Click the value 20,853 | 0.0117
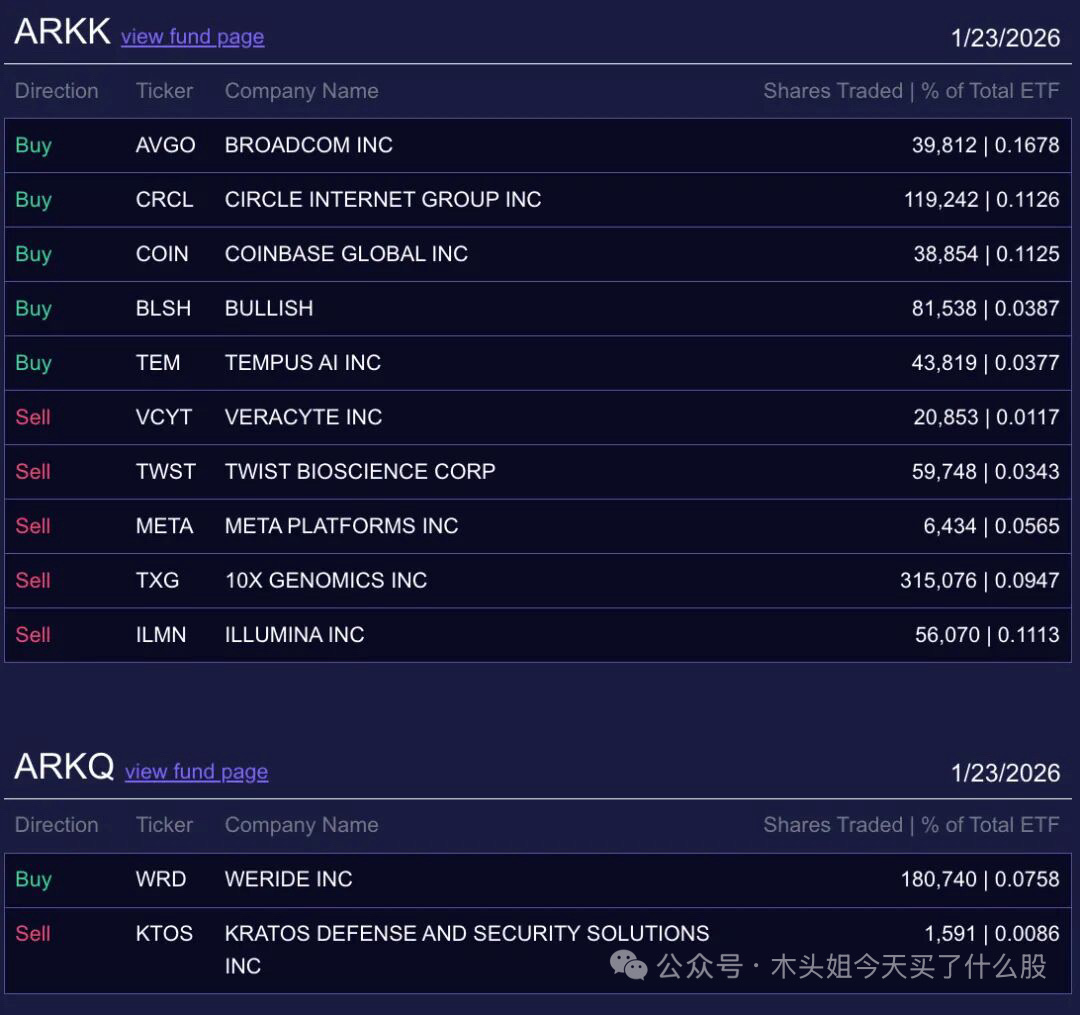 coord(987,417)
